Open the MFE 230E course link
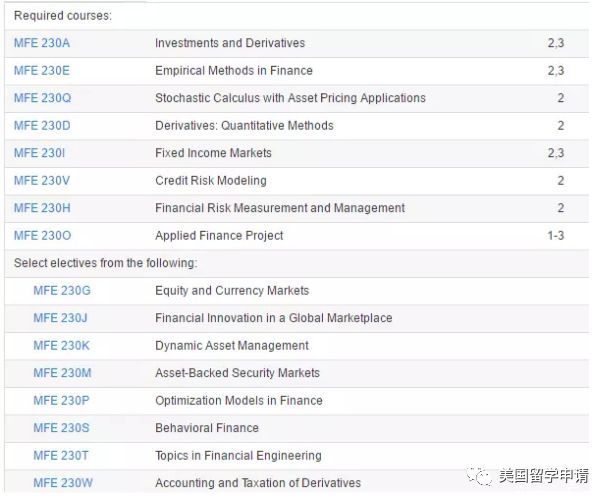Screen dimensions: 608x503 [42, 71]
